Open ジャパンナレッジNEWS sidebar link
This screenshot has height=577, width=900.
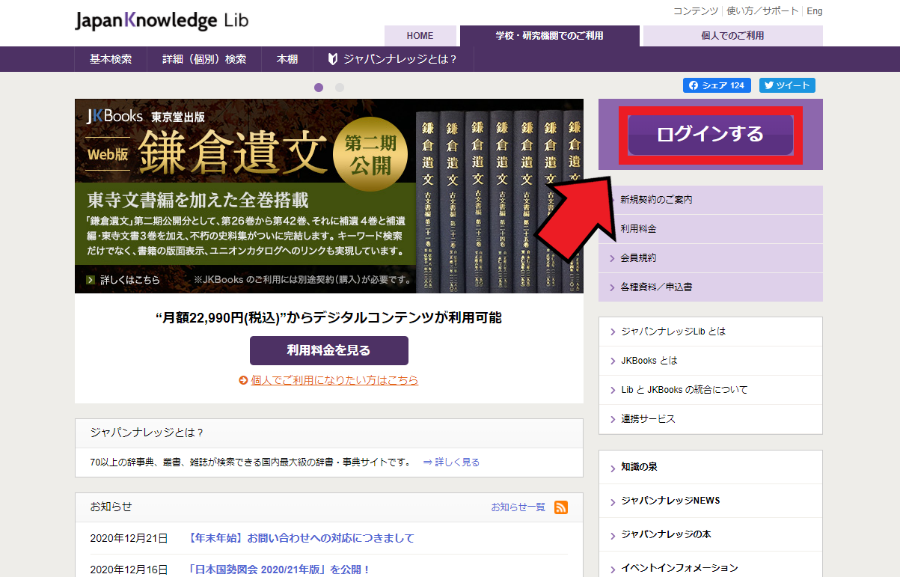(x=711, y=501)
